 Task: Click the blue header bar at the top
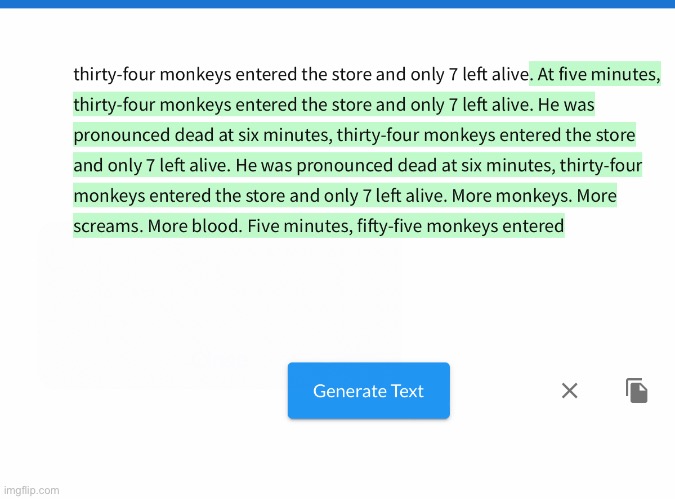(338, 4)
